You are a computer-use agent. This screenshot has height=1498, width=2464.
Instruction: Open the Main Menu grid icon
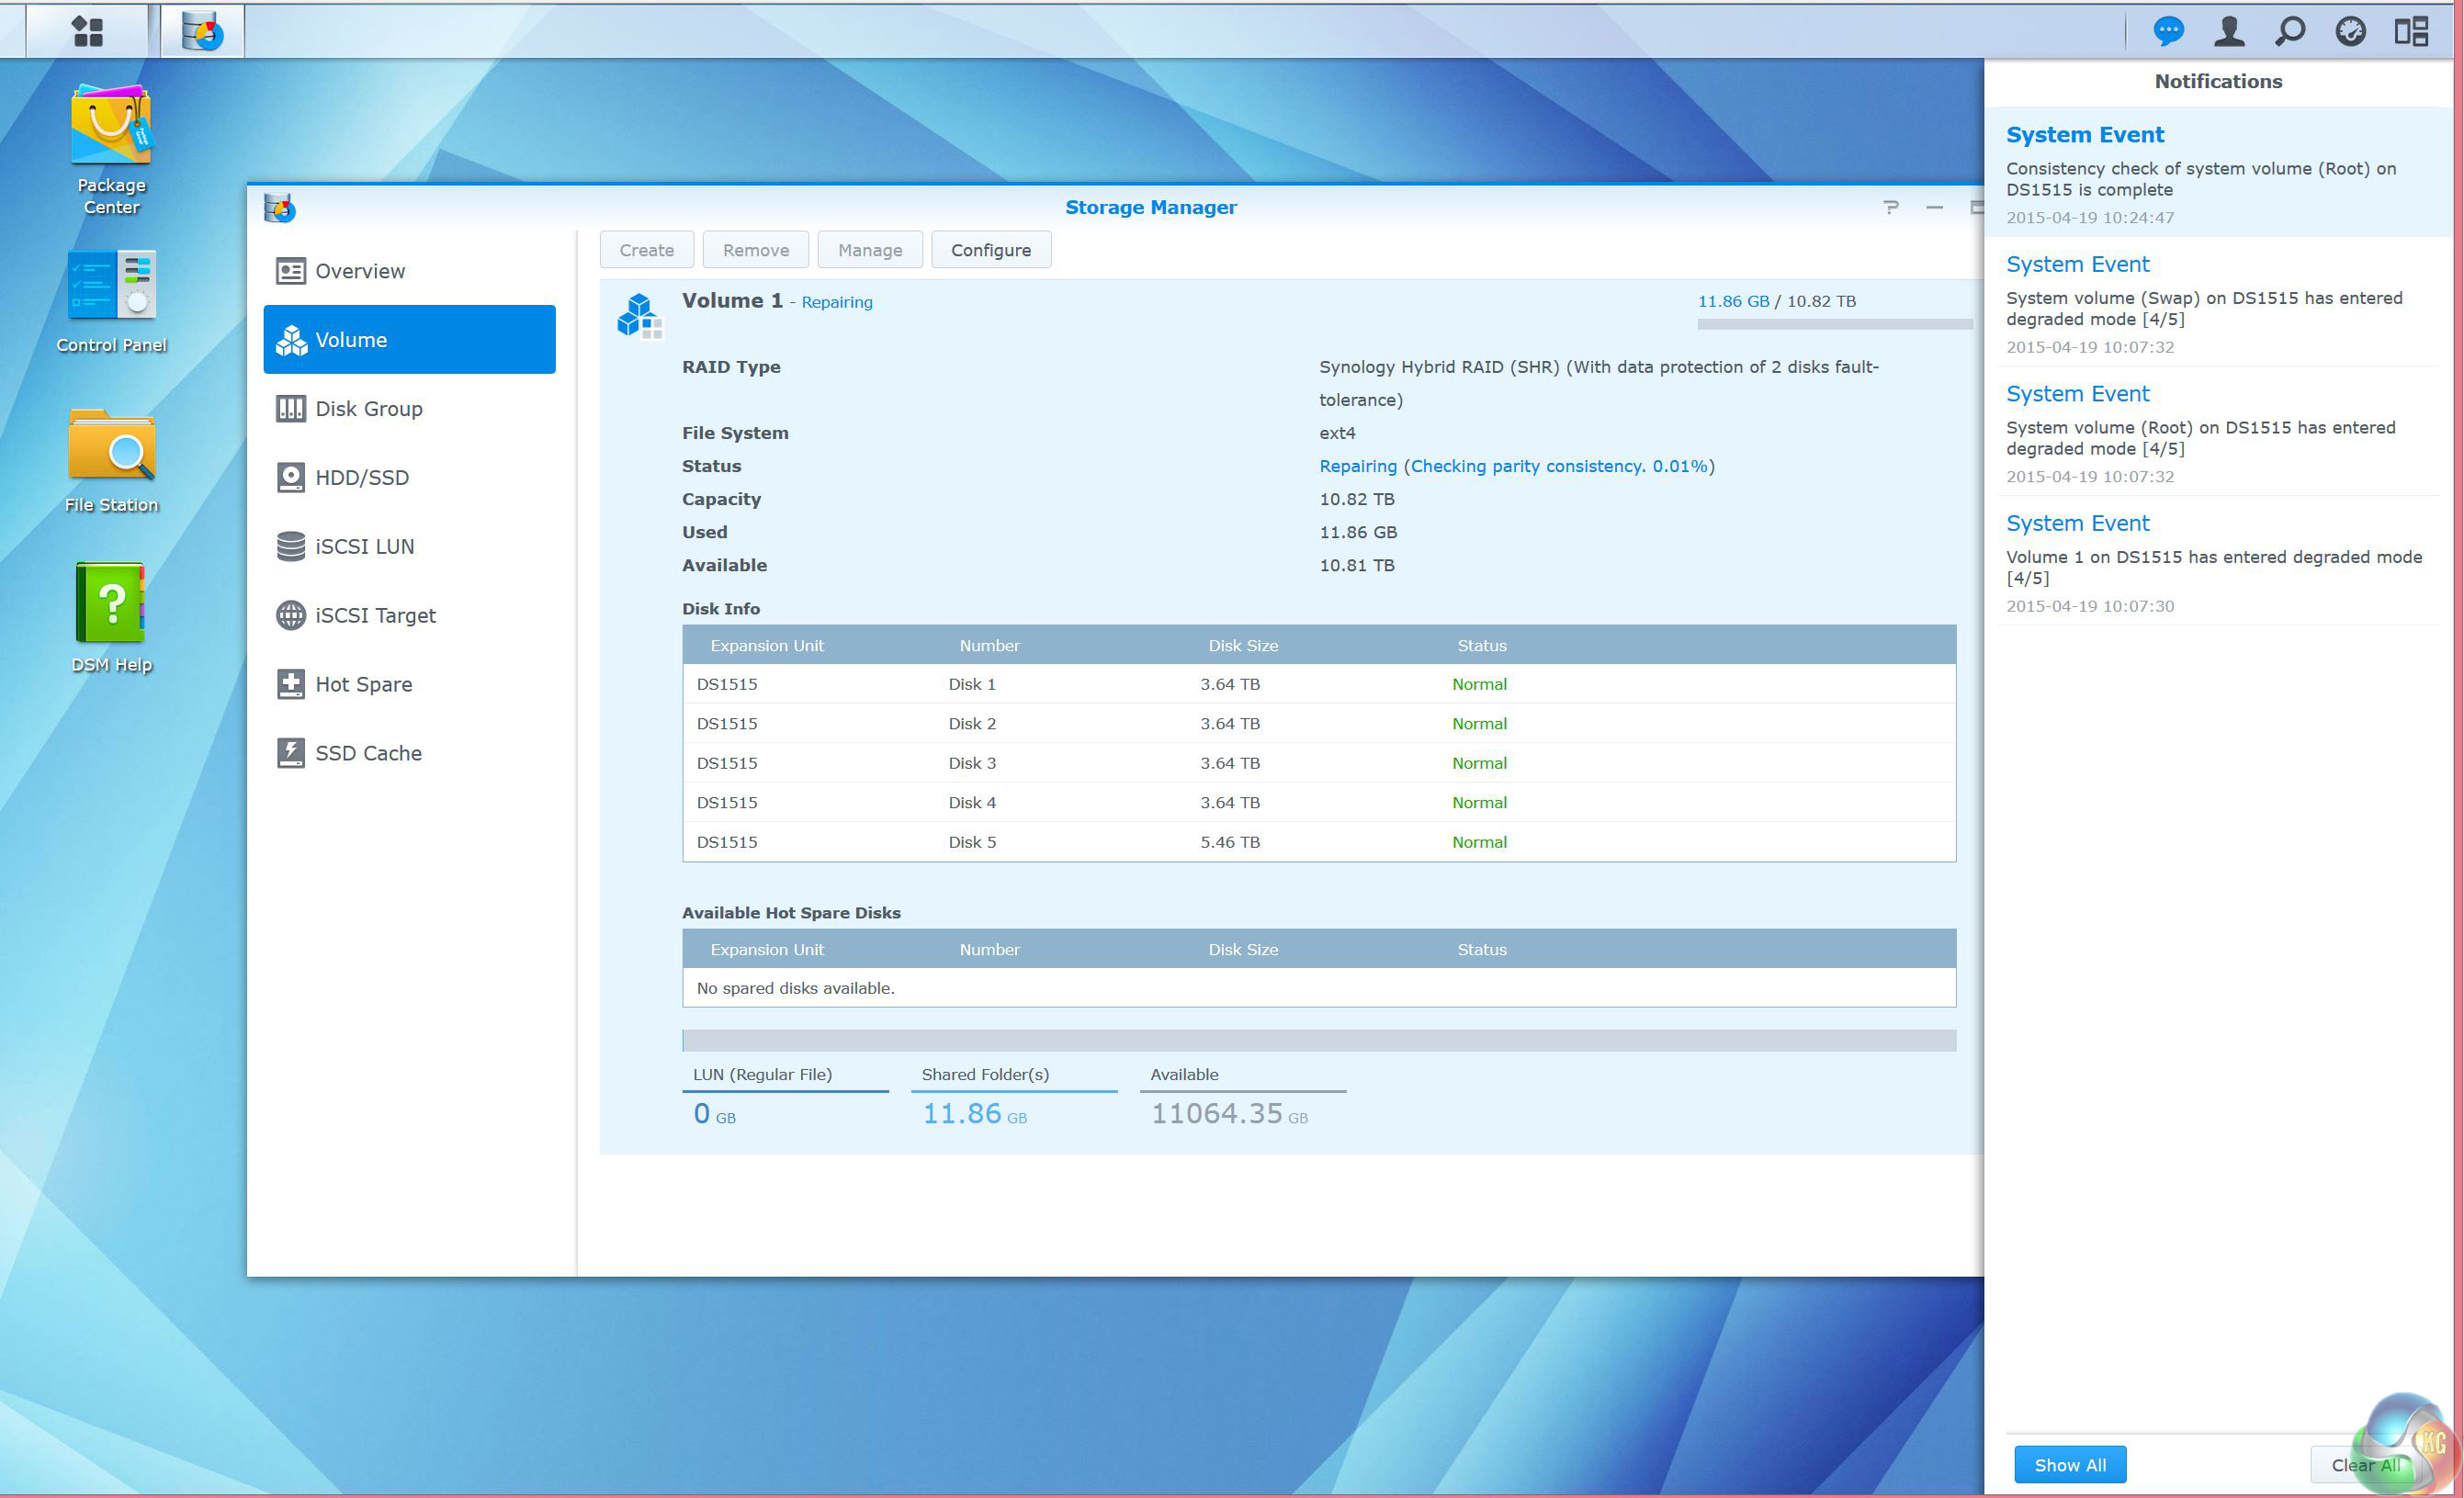pyautogui.click(x=88, y=31)
